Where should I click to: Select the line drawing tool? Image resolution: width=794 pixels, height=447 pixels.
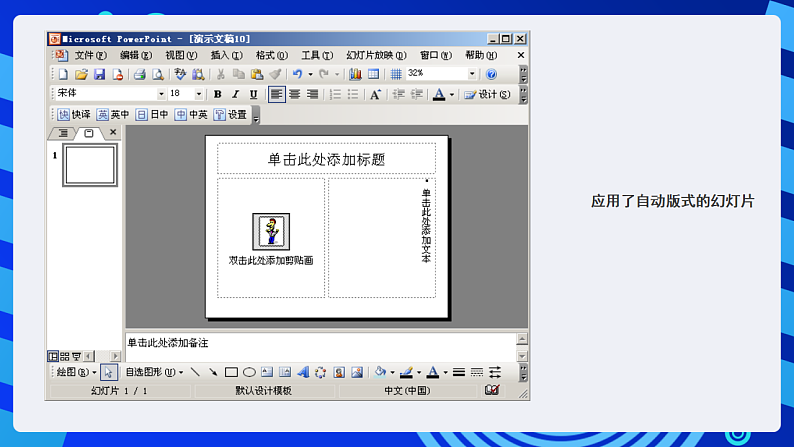pyautogui.click(x=195, y=373)
